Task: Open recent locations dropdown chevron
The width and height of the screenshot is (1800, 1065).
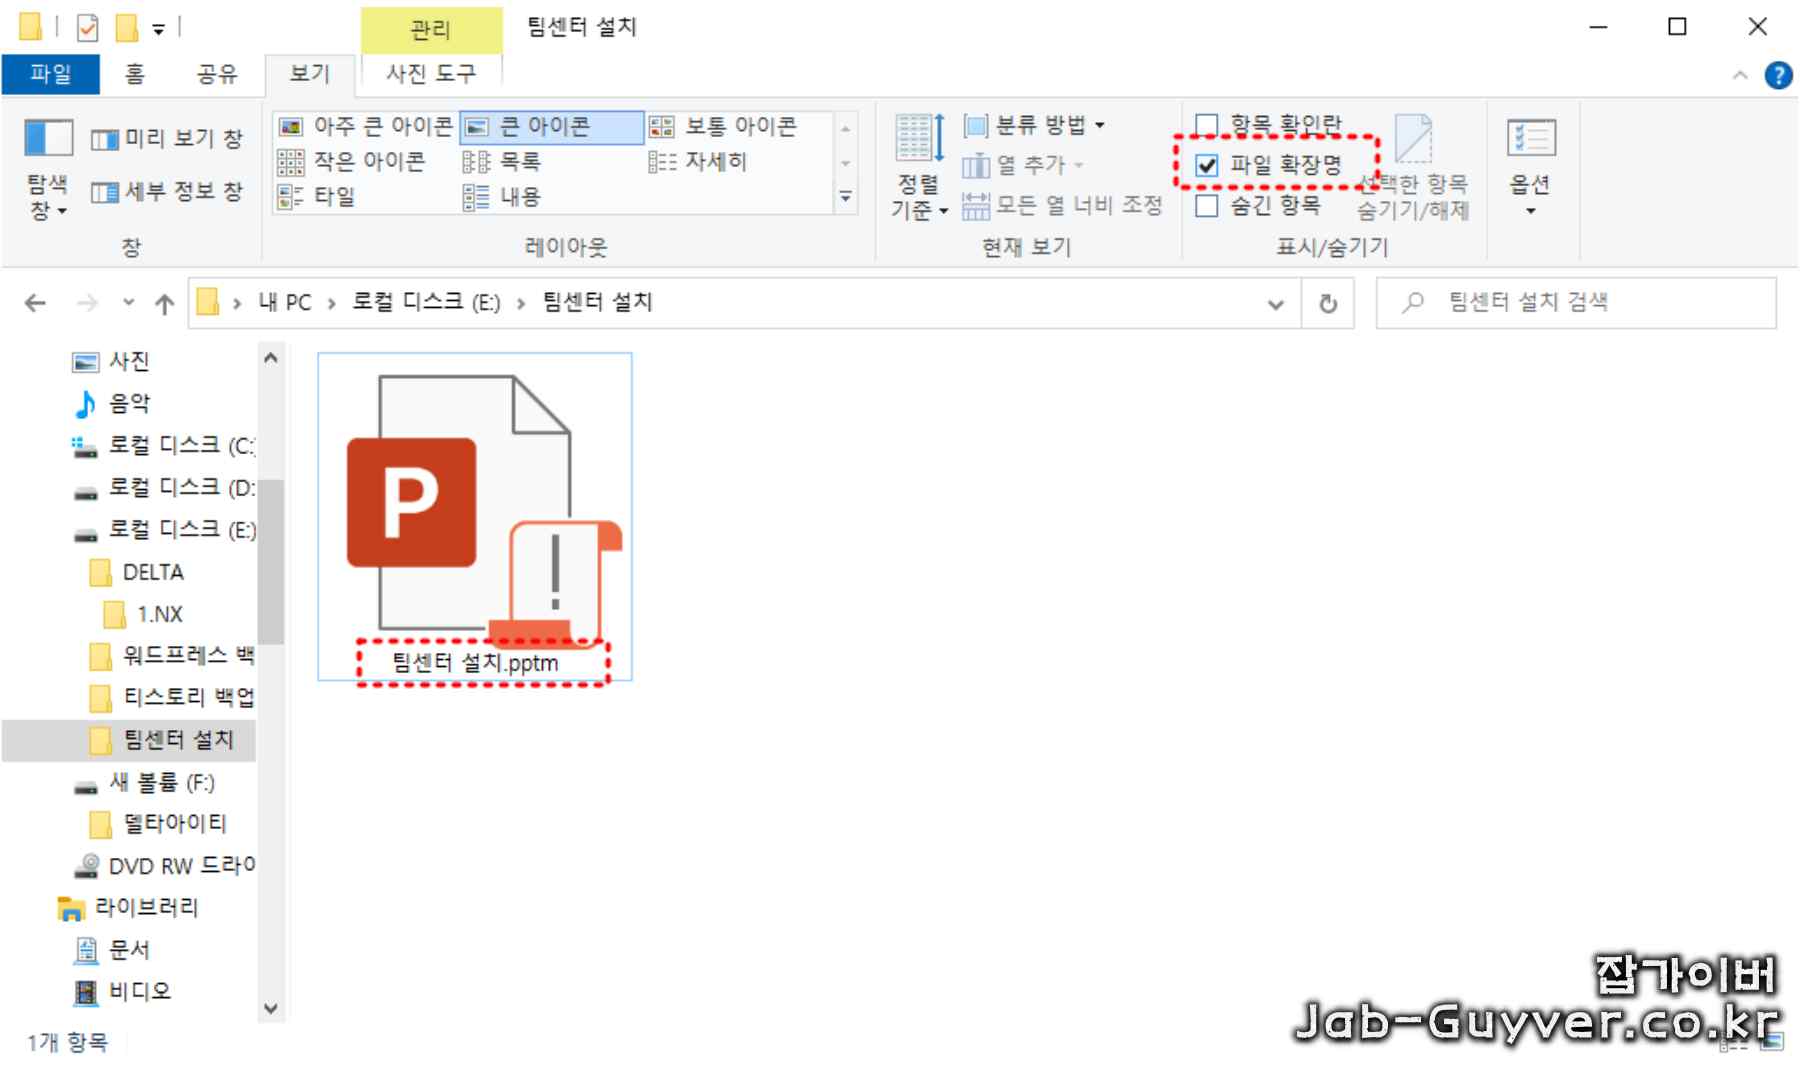Action: click(128, 303)
